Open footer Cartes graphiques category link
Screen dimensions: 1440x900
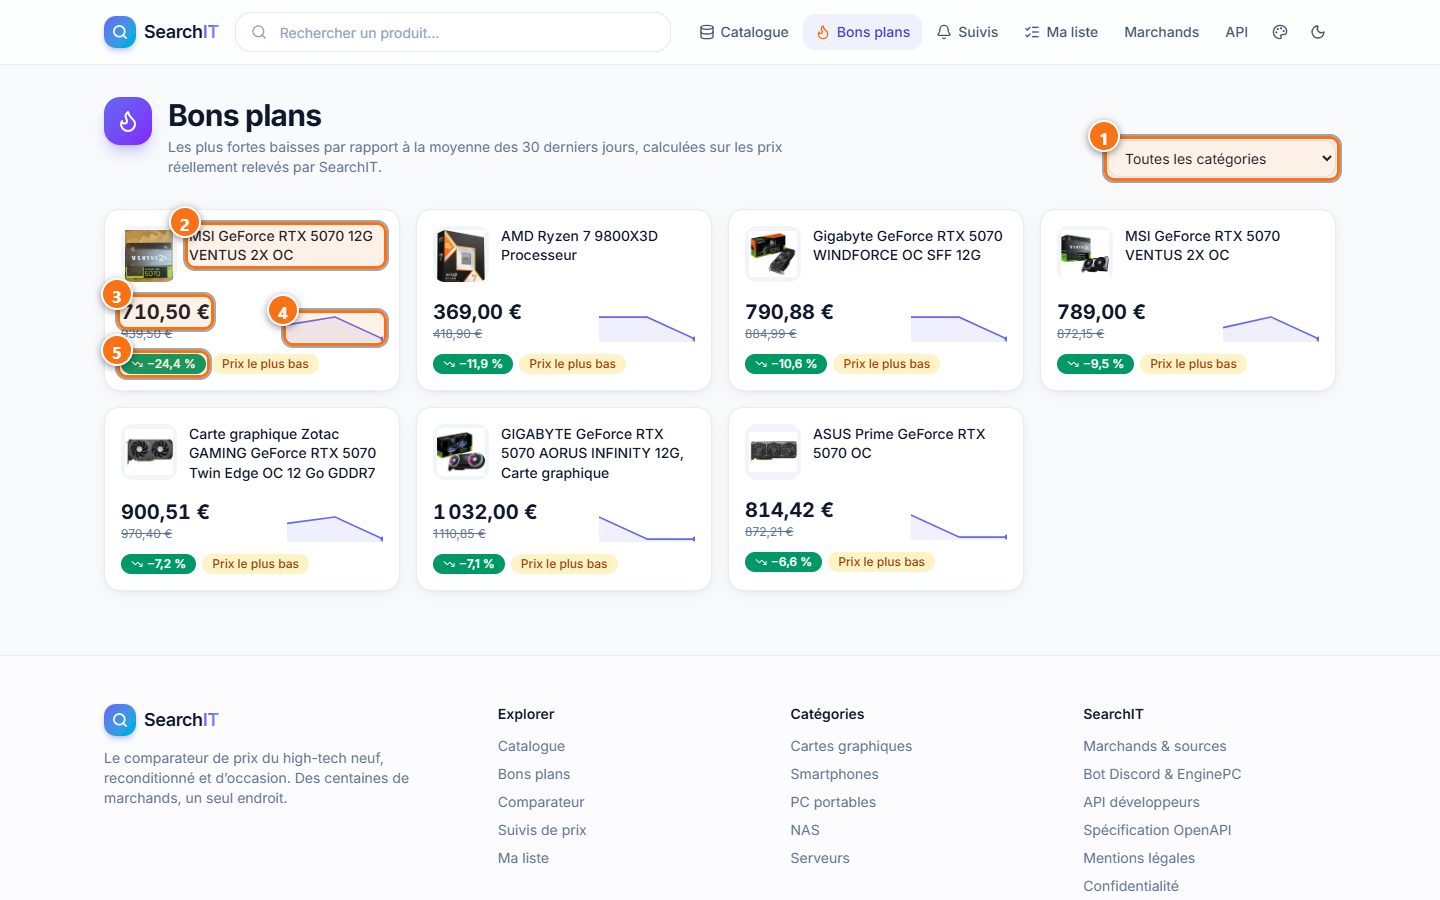pos(851,746)
